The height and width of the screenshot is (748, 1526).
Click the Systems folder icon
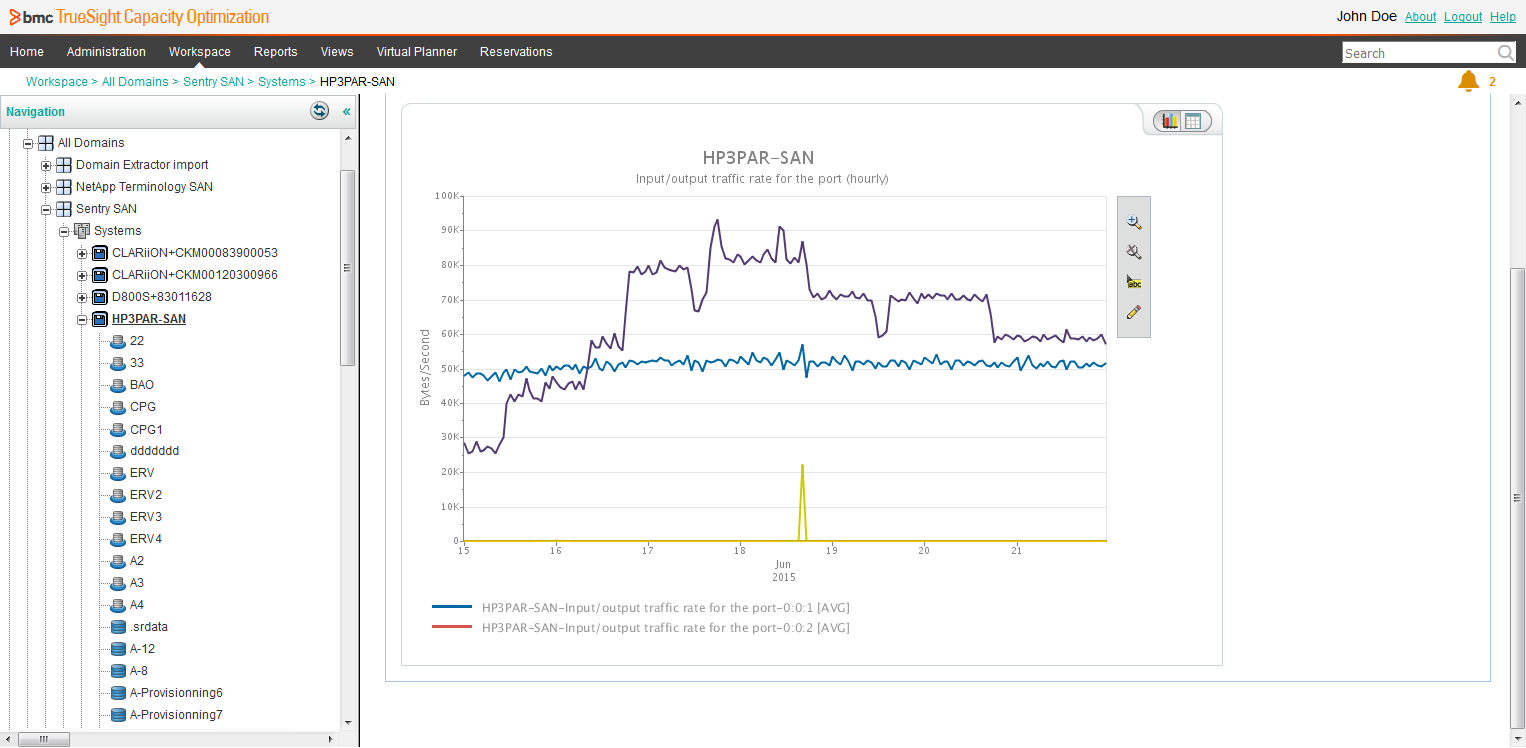(x=82, y=231)
